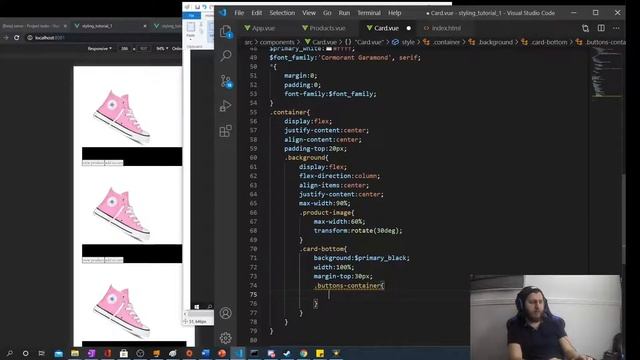Image resolution: width=640 pixels, height=360 pixels.
Task: Open the Selection menu
Action: point(282,13)
